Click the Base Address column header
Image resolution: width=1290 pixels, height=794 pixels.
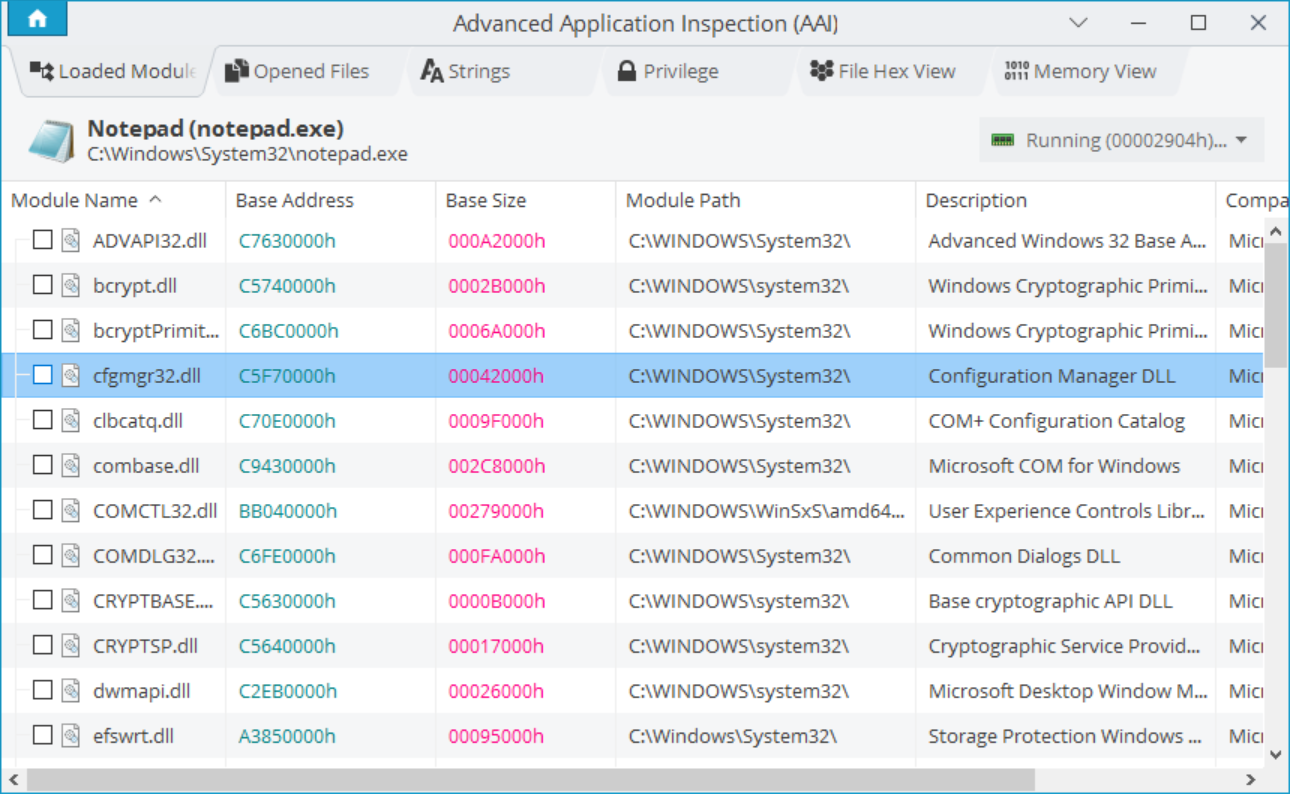[x=295, y=200]
